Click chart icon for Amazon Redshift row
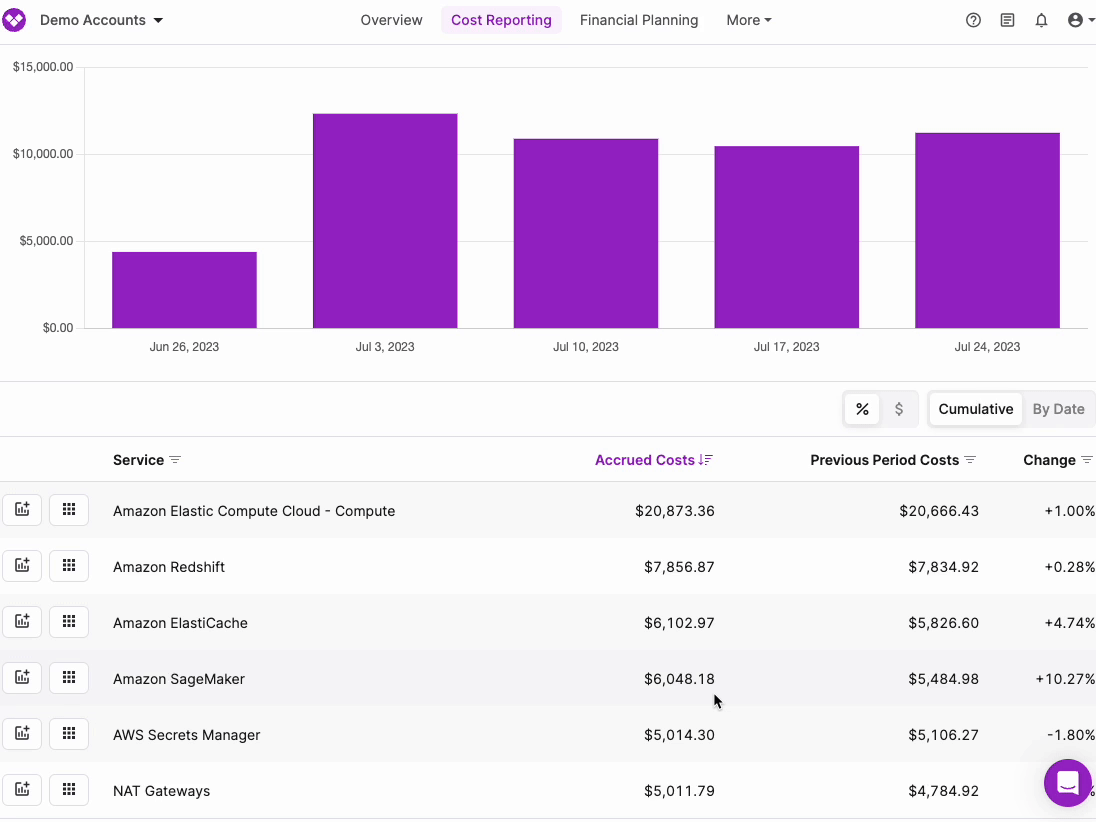 click(x=22, y=567)
